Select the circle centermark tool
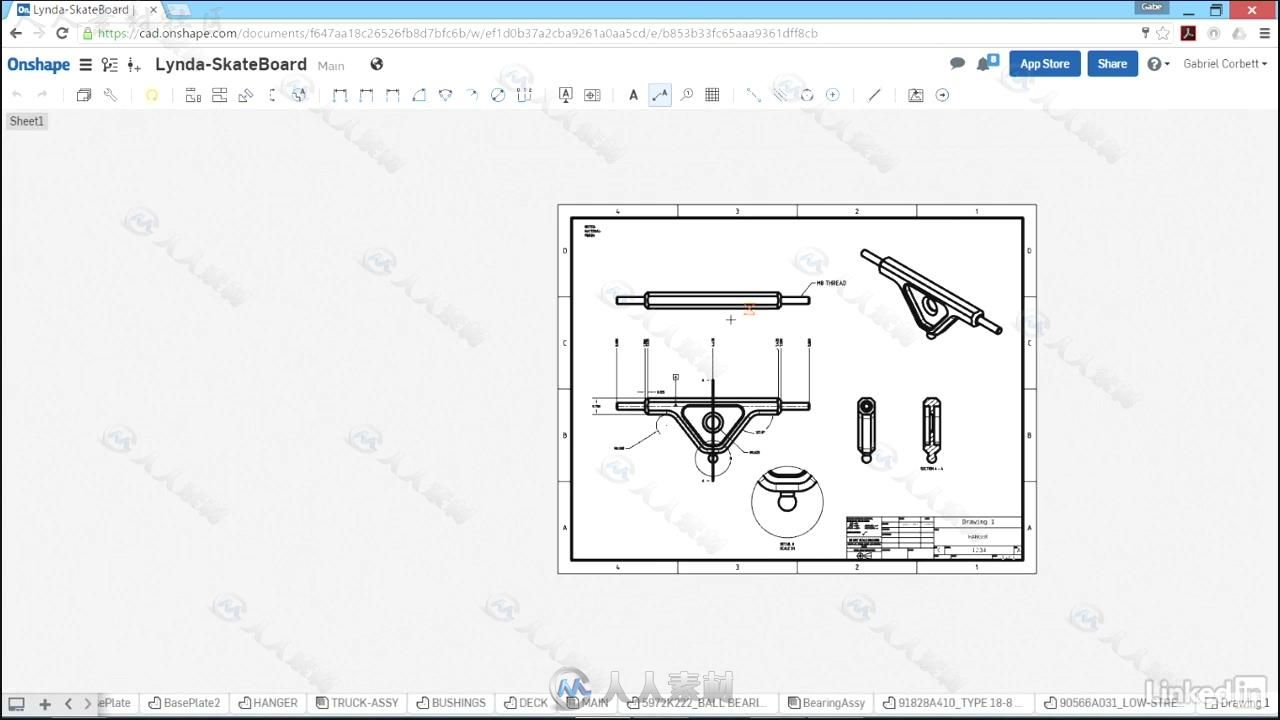 point(832,95)
